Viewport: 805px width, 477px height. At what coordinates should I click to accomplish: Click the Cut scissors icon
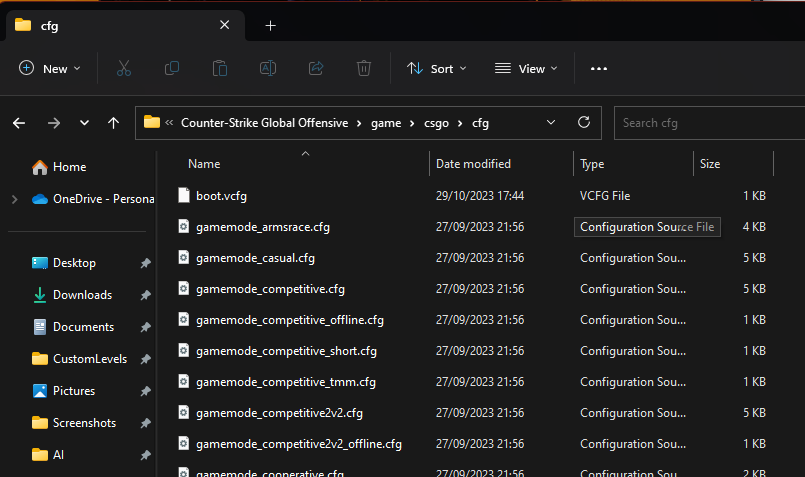[124, 68]
